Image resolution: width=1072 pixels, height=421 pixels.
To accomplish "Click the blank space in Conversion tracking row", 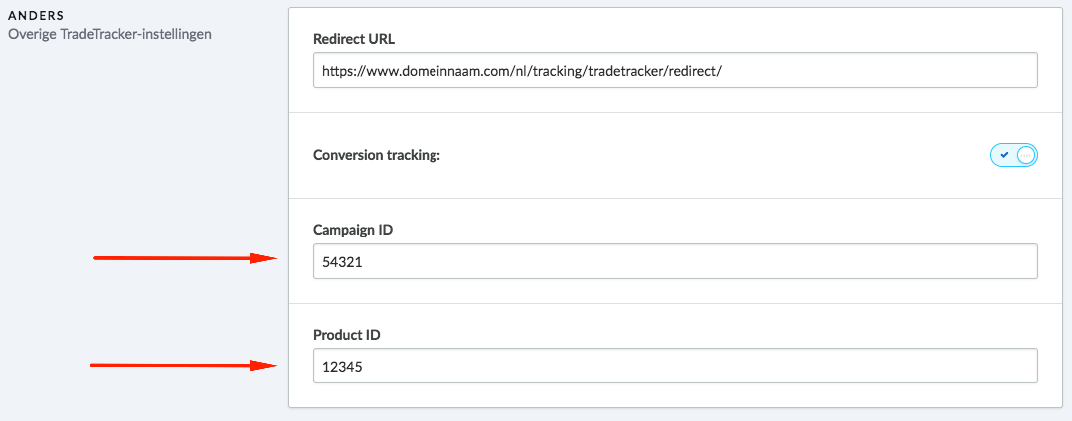I will point(711,155).
